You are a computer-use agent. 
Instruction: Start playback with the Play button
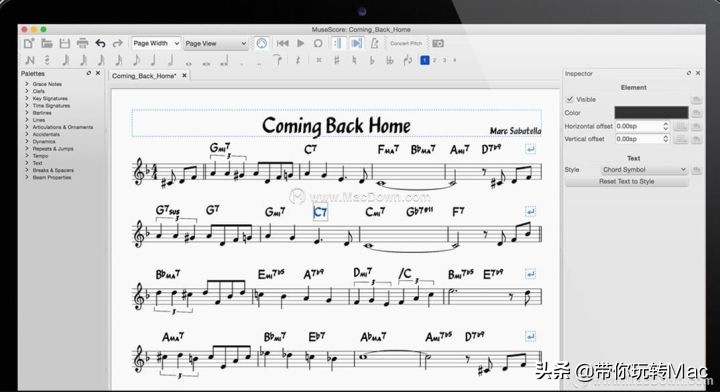click(x=301, y=43)
